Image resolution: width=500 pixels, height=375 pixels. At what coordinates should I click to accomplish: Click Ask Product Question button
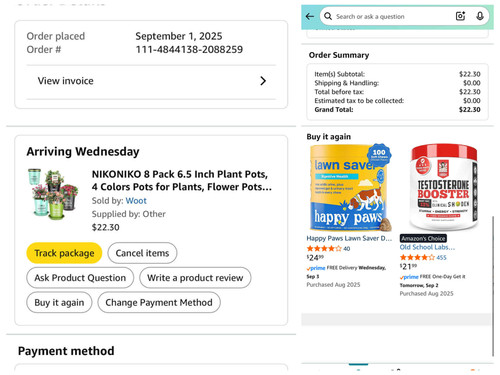pos(80,278)
